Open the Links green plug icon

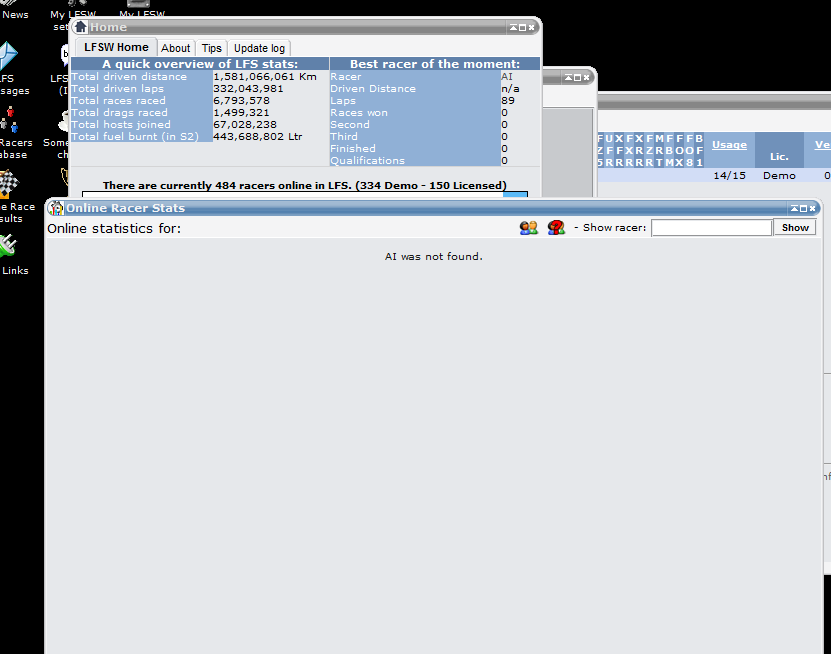(x=8, y=246)
